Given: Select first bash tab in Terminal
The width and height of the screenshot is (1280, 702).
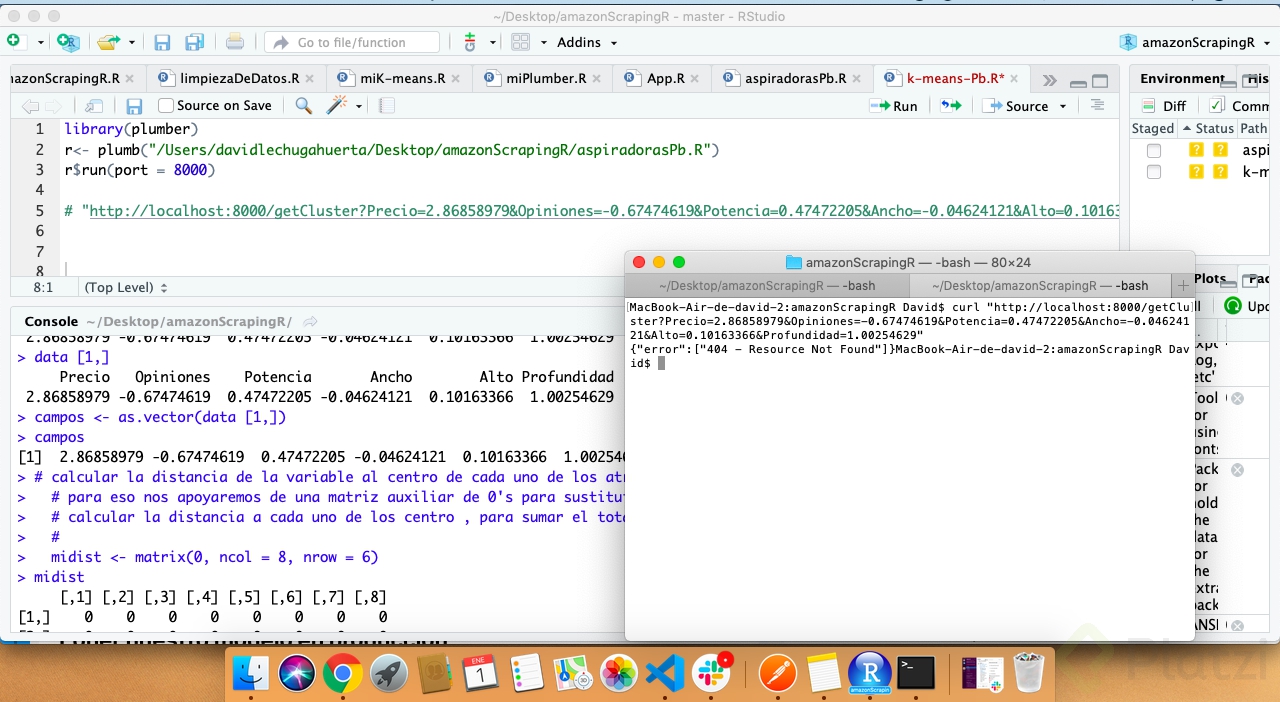Looking at the screenshot, I should pos(767,285).
